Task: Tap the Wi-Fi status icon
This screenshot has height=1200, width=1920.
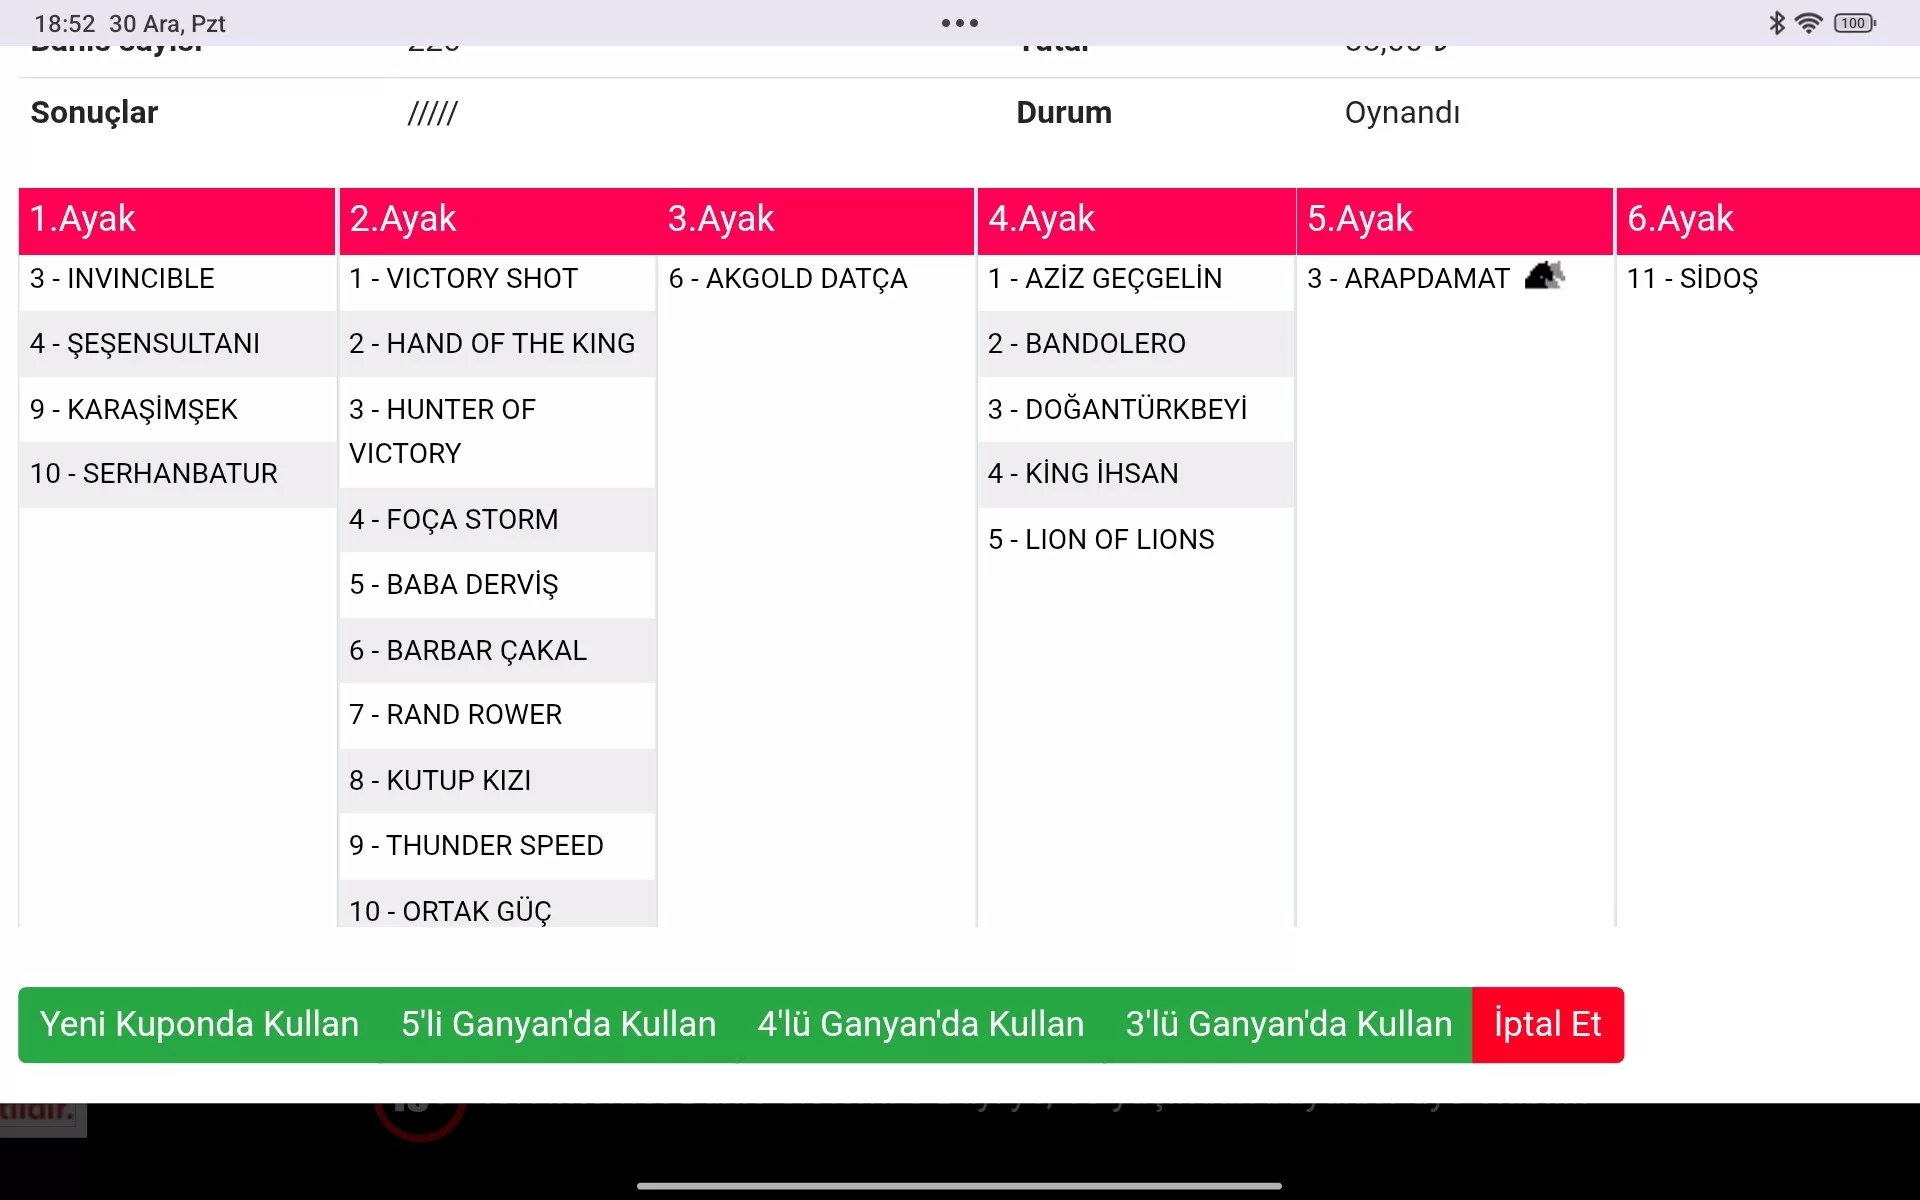Action: coord(1808,23)
